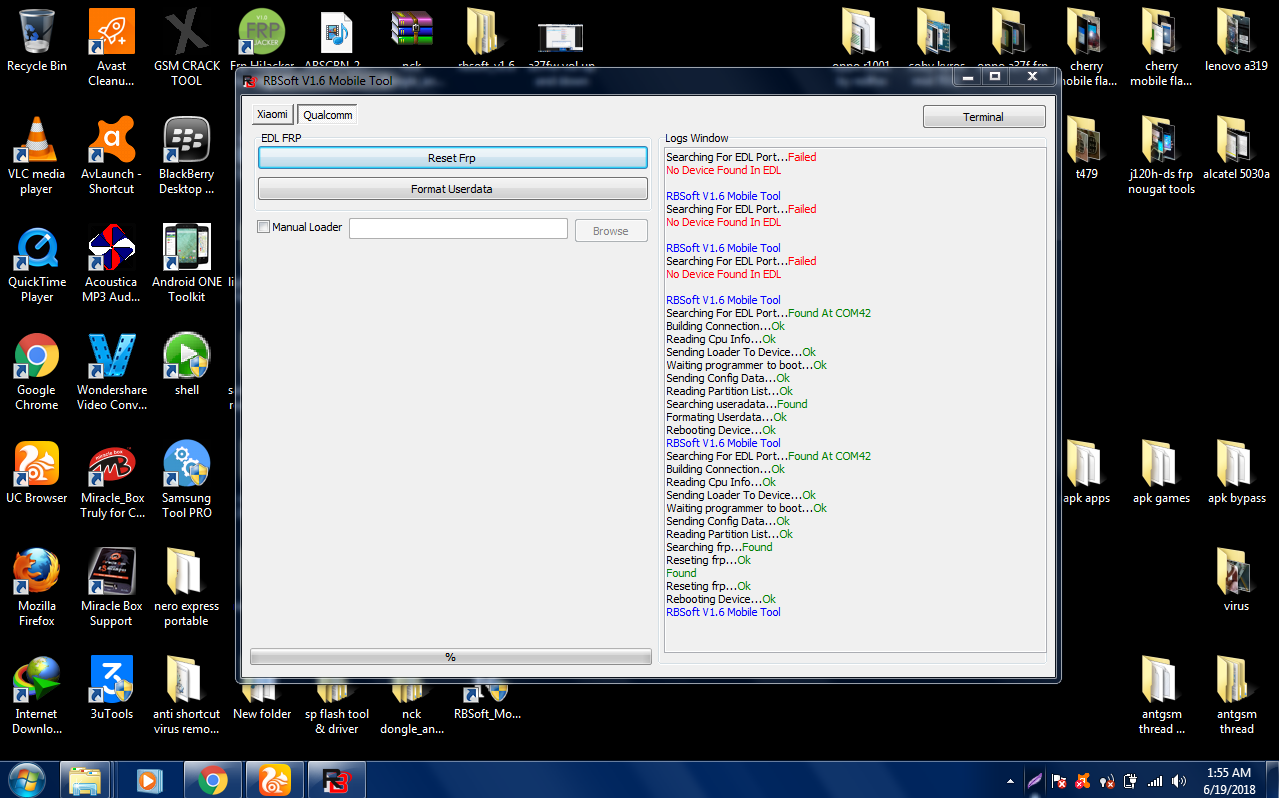Select the sp flash tool & driver folder
Viewport: 1279px width, 798px height.
[x=337, y=709]
